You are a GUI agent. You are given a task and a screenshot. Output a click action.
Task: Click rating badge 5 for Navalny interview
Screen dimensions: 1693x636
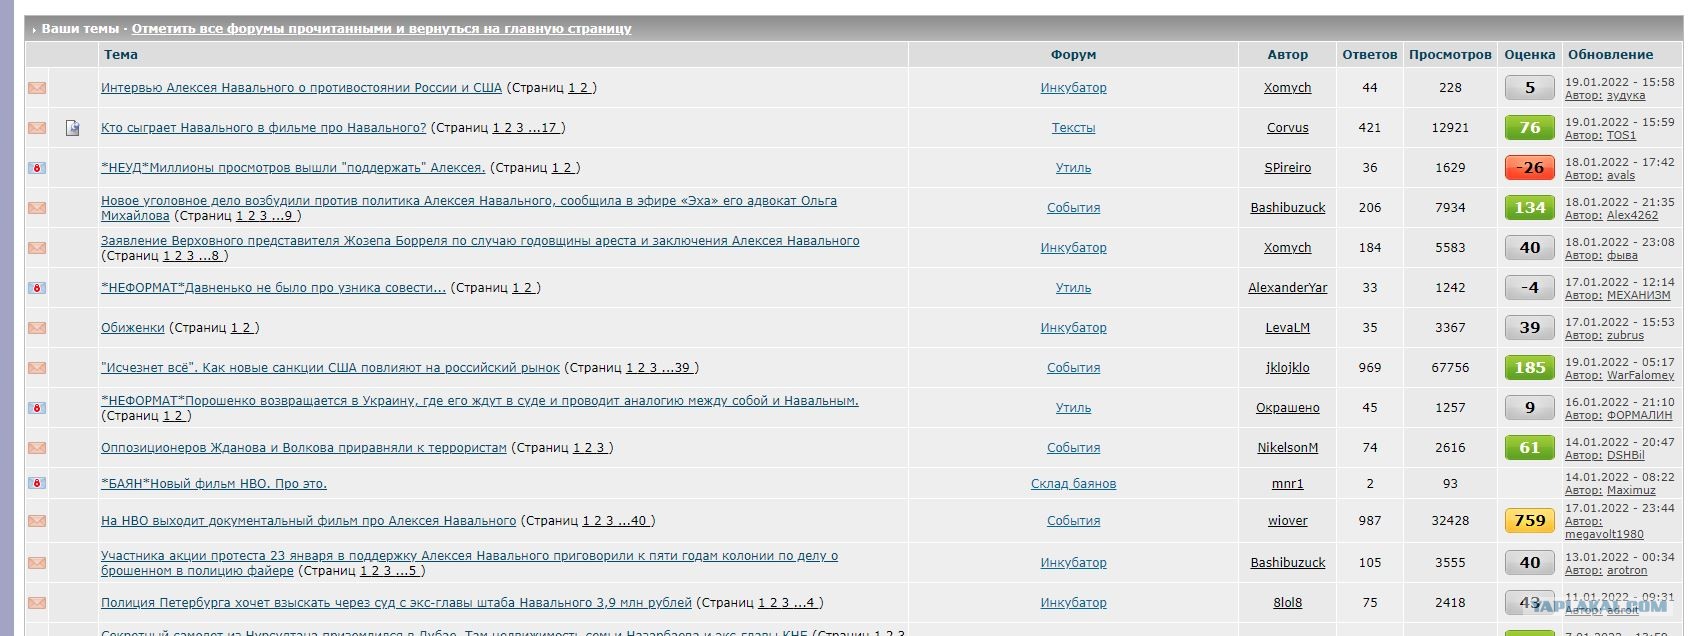click(1530, 88)
